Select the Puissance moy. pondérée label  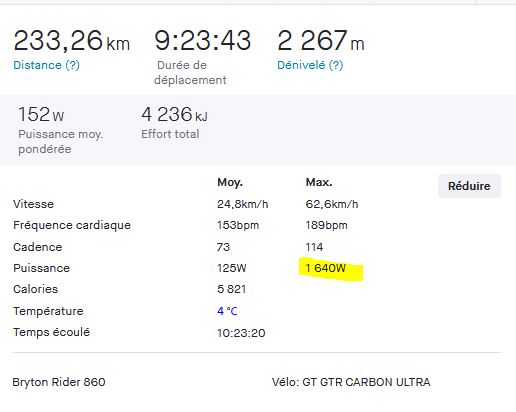pos(61,141)
